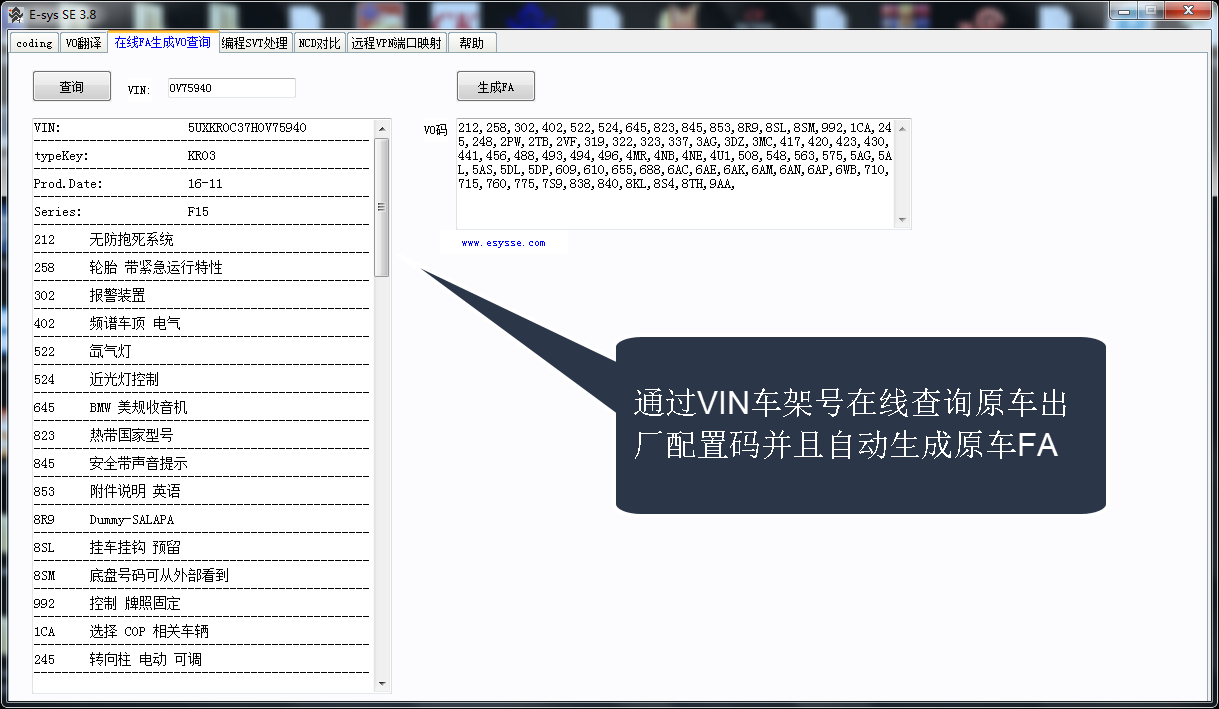
Task: Click the VO码 box scroll up arrow
Action: [x=903, y=128]
